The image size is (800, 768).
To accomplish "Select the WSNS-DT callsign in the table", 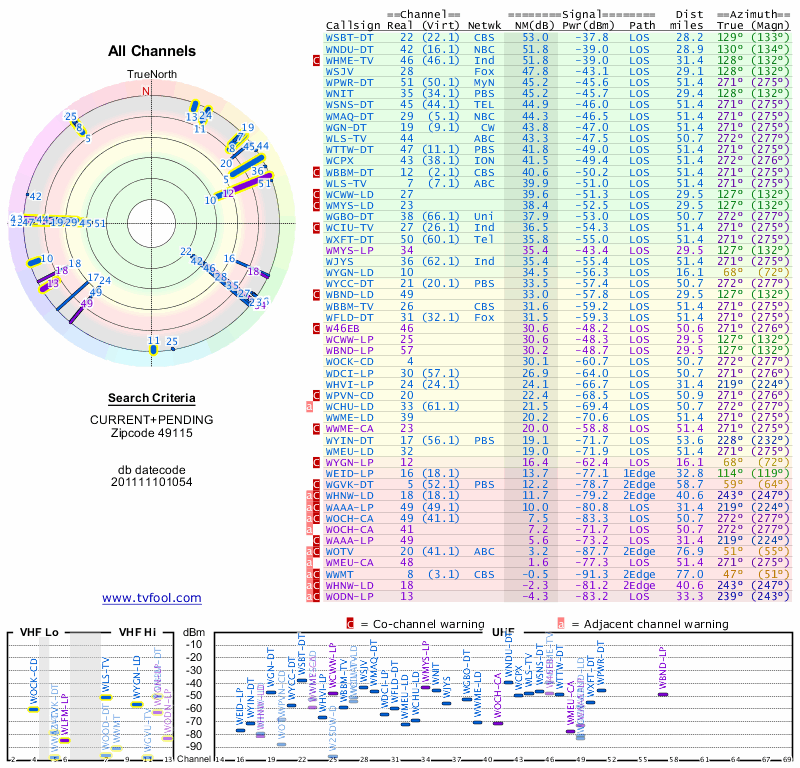I will (349, 105).
